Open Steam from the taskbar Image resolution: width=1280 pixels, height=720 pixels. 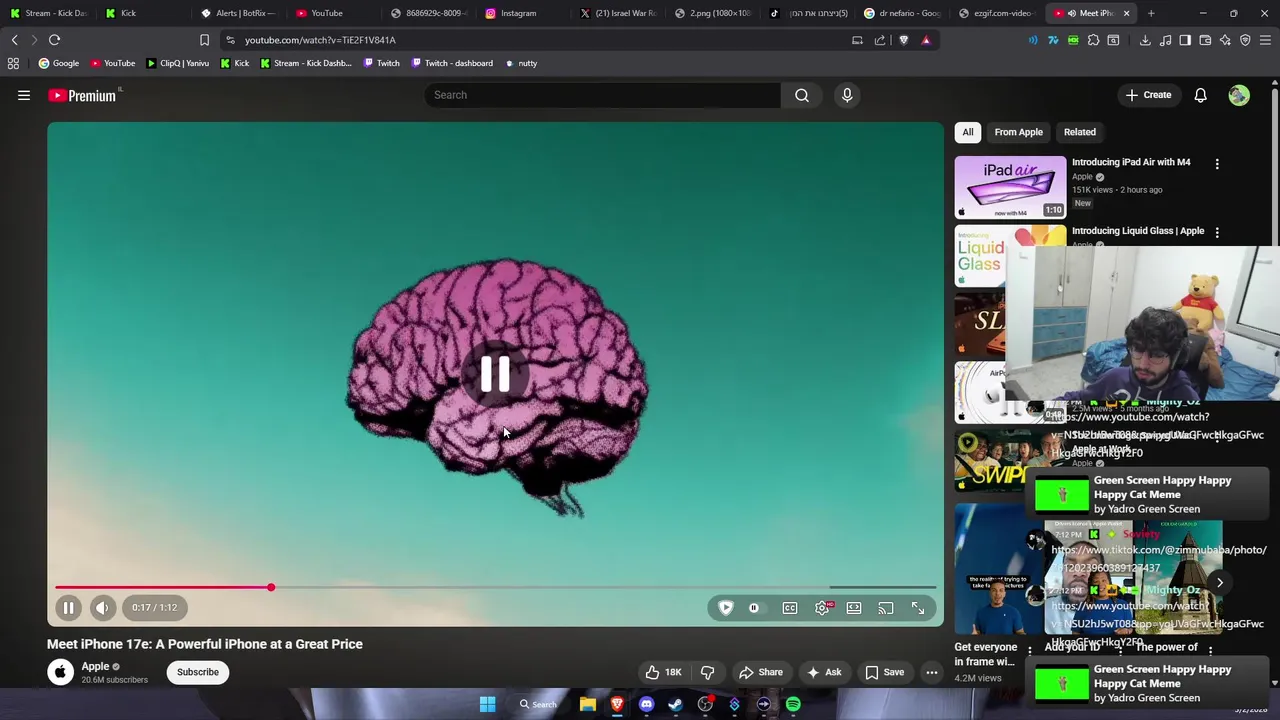click(675, 704)
